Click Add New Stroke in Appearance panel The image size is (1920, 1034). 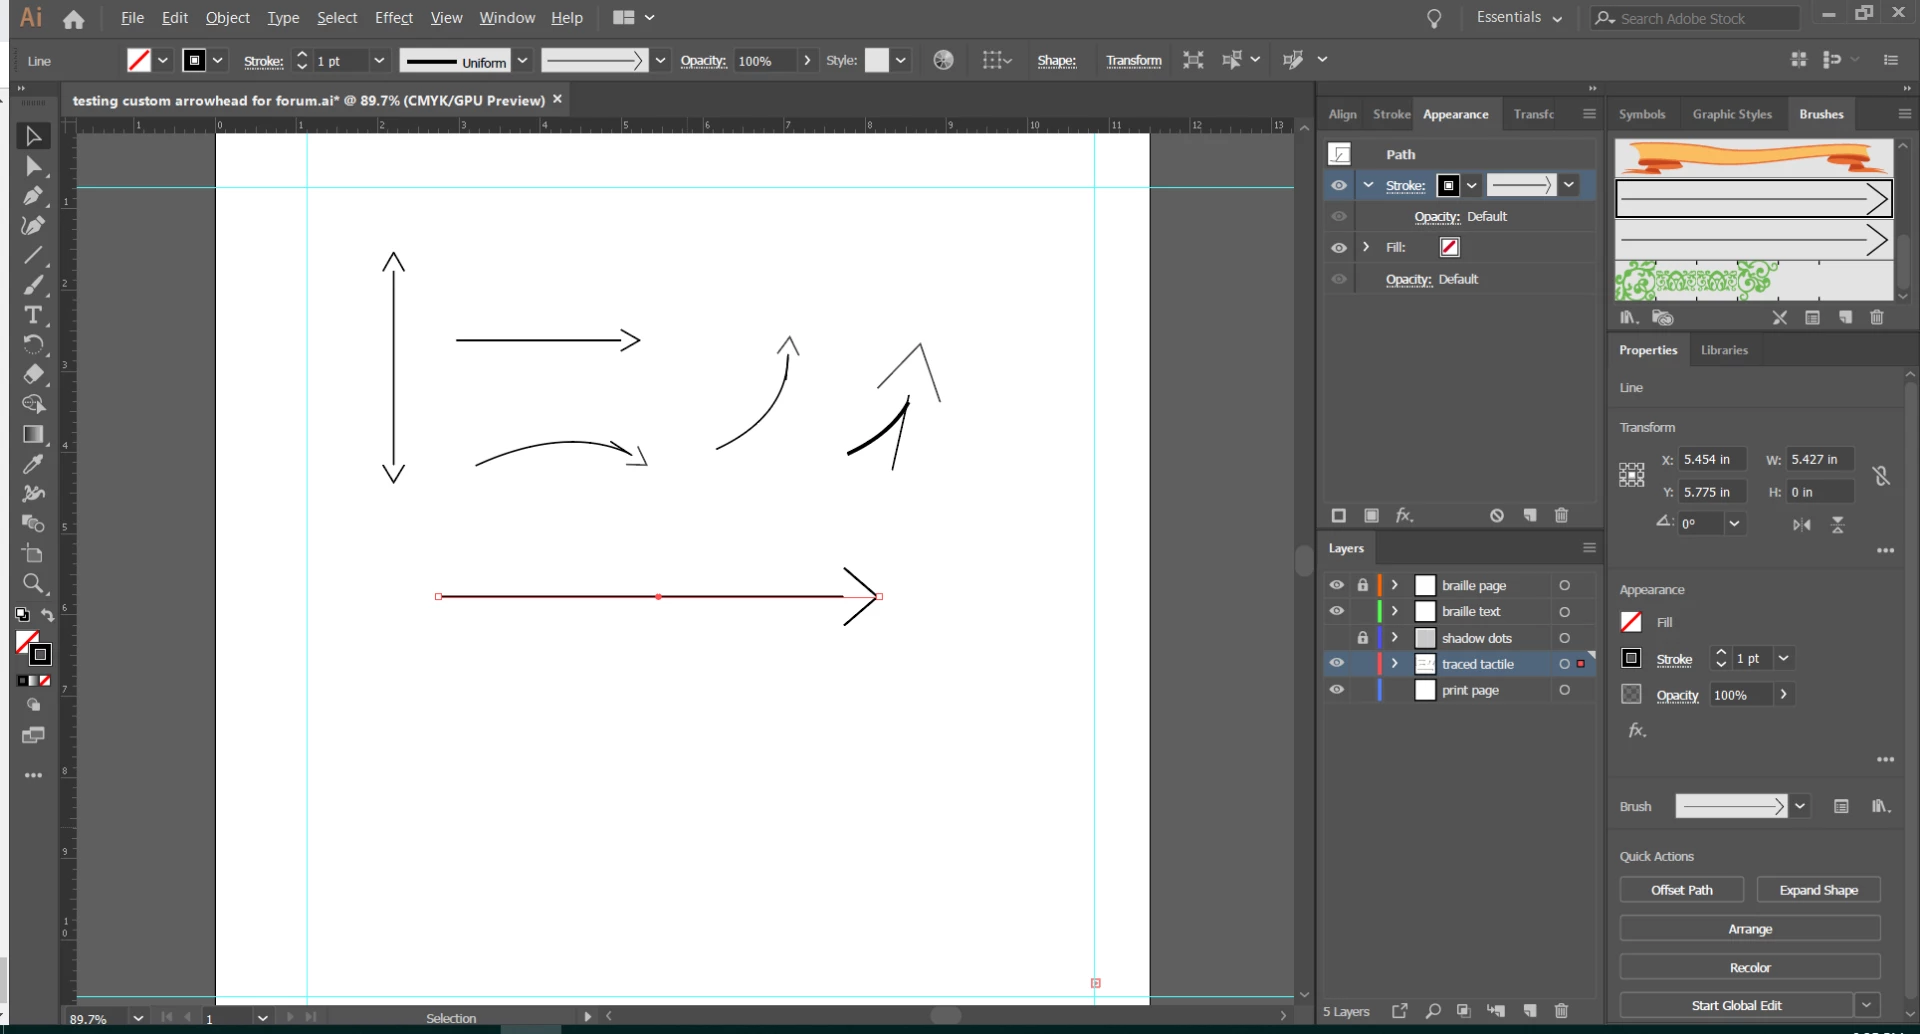click(1339, 516)
